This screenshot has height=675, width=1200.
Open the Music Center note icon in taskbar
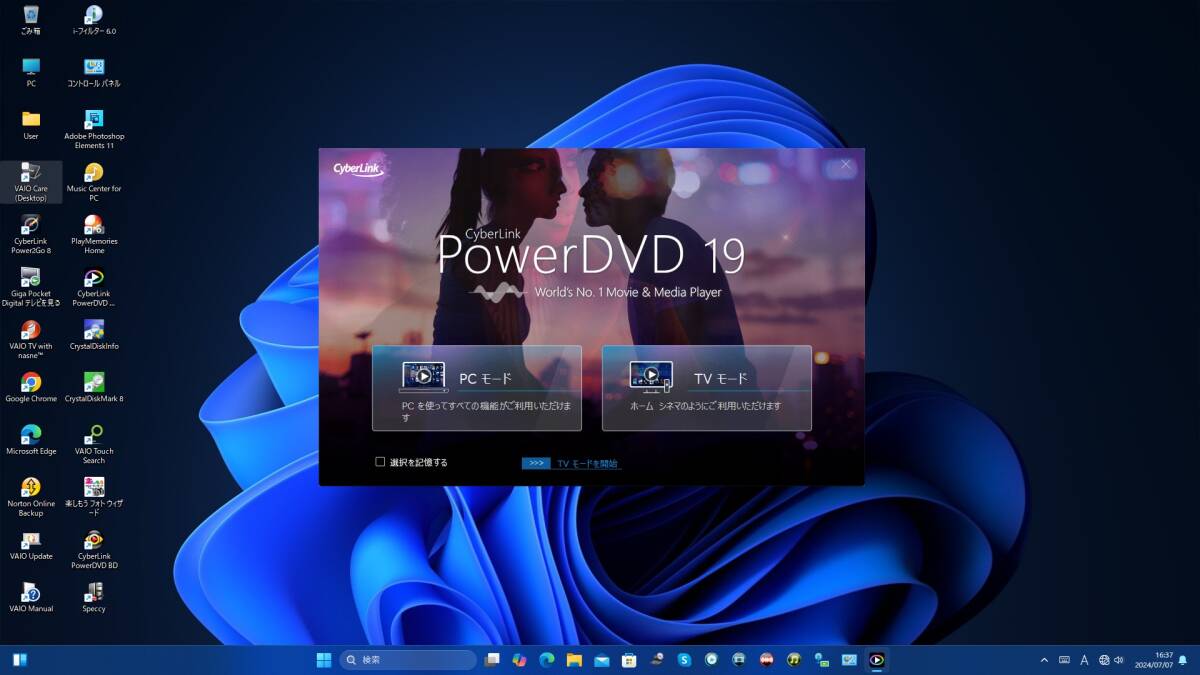click(794, 660)
